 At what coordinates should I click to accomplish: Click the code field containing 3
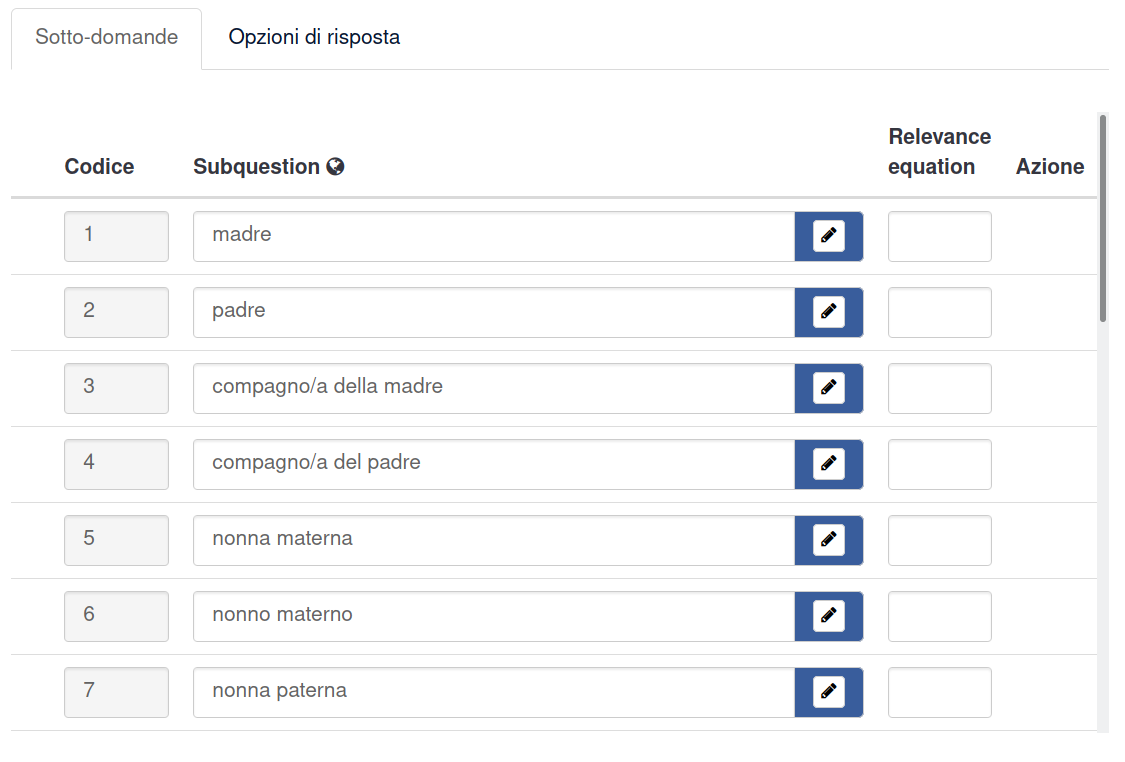coord(116,388)
